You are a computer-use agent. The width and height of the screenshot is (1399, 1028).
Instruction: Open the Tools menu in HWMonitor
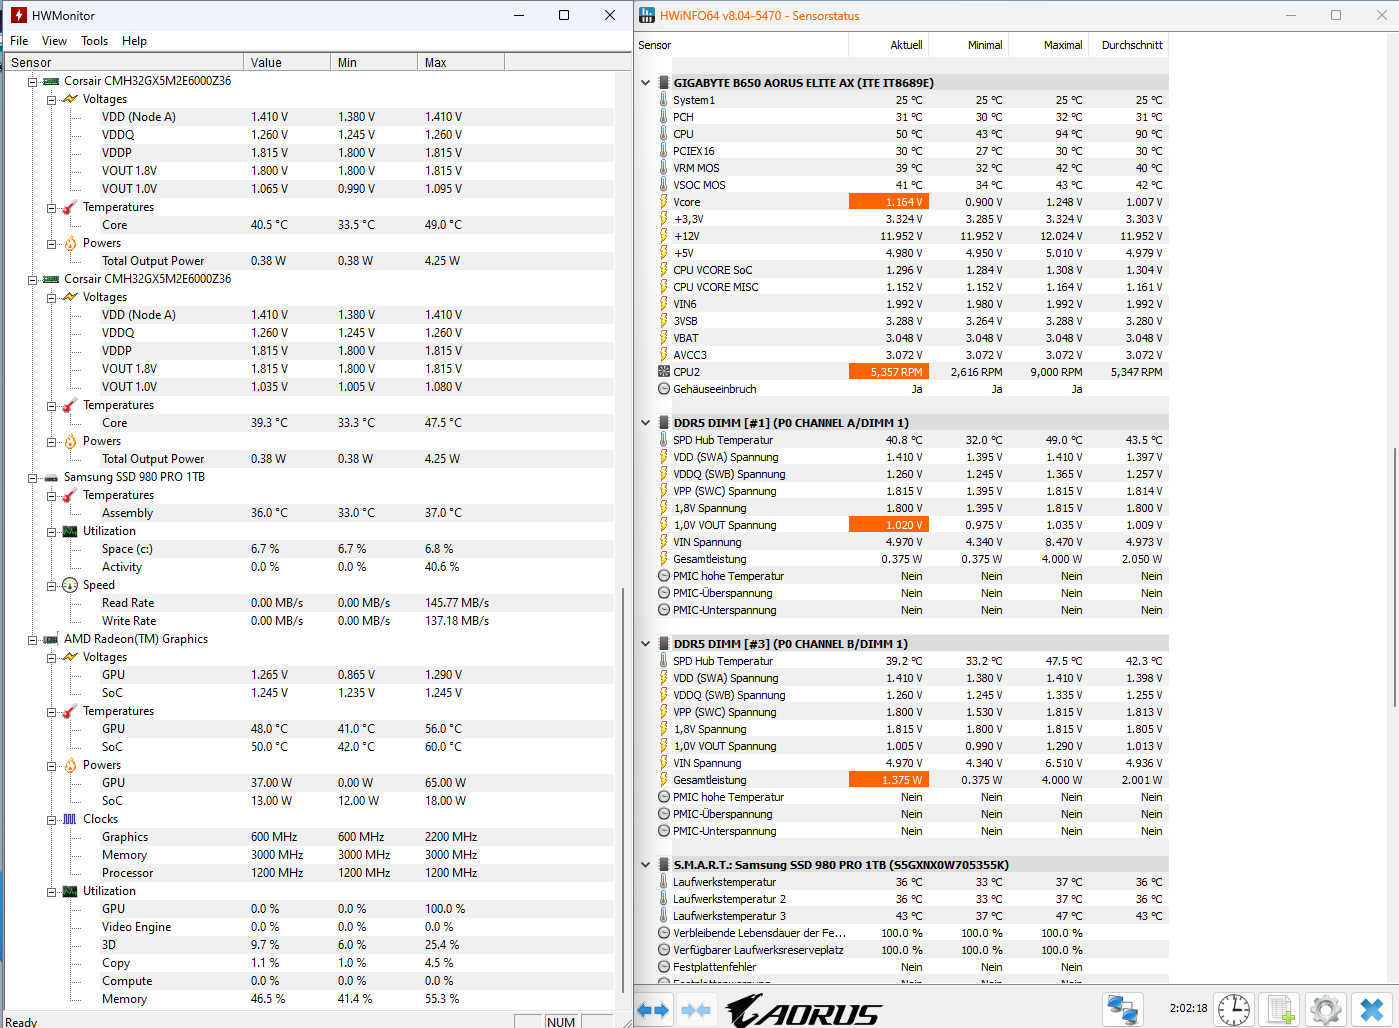coord(95,41)
